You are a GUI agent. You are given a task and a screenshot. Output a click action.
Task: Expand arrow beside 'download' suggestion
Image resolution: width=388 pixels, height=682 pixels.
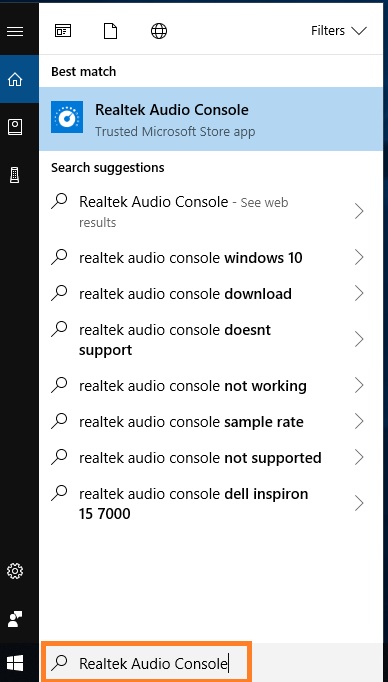359,294
